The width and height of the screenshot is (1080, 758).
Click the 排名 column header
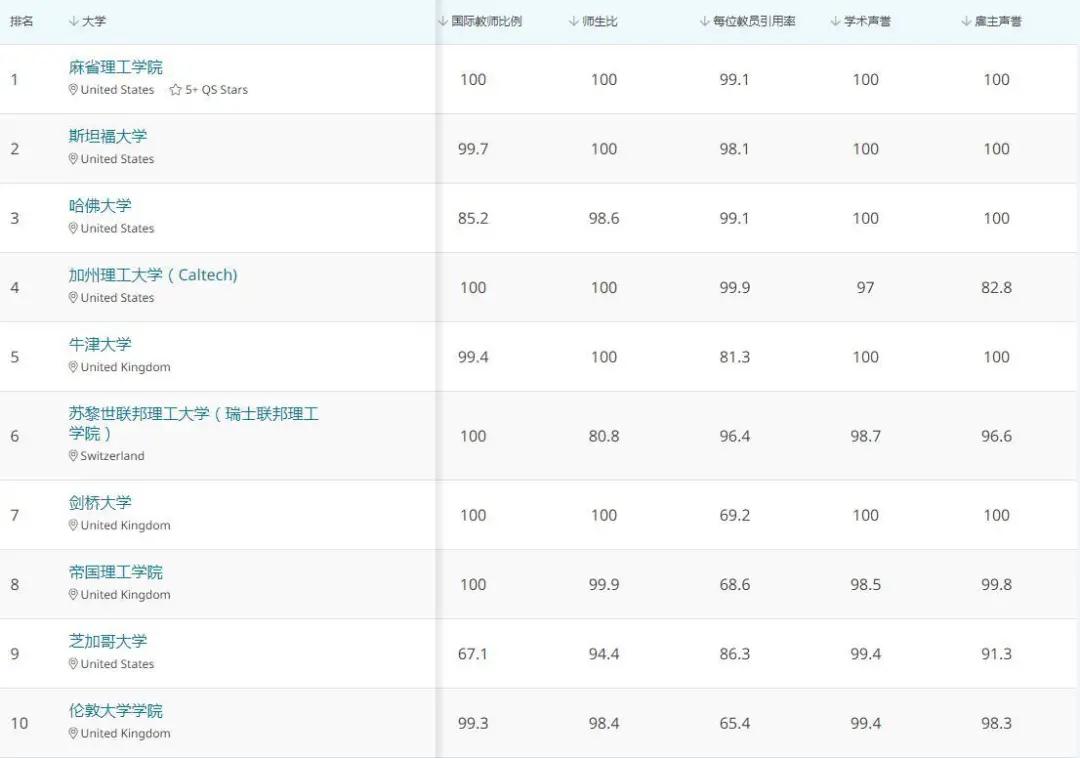tap(21, 21)
